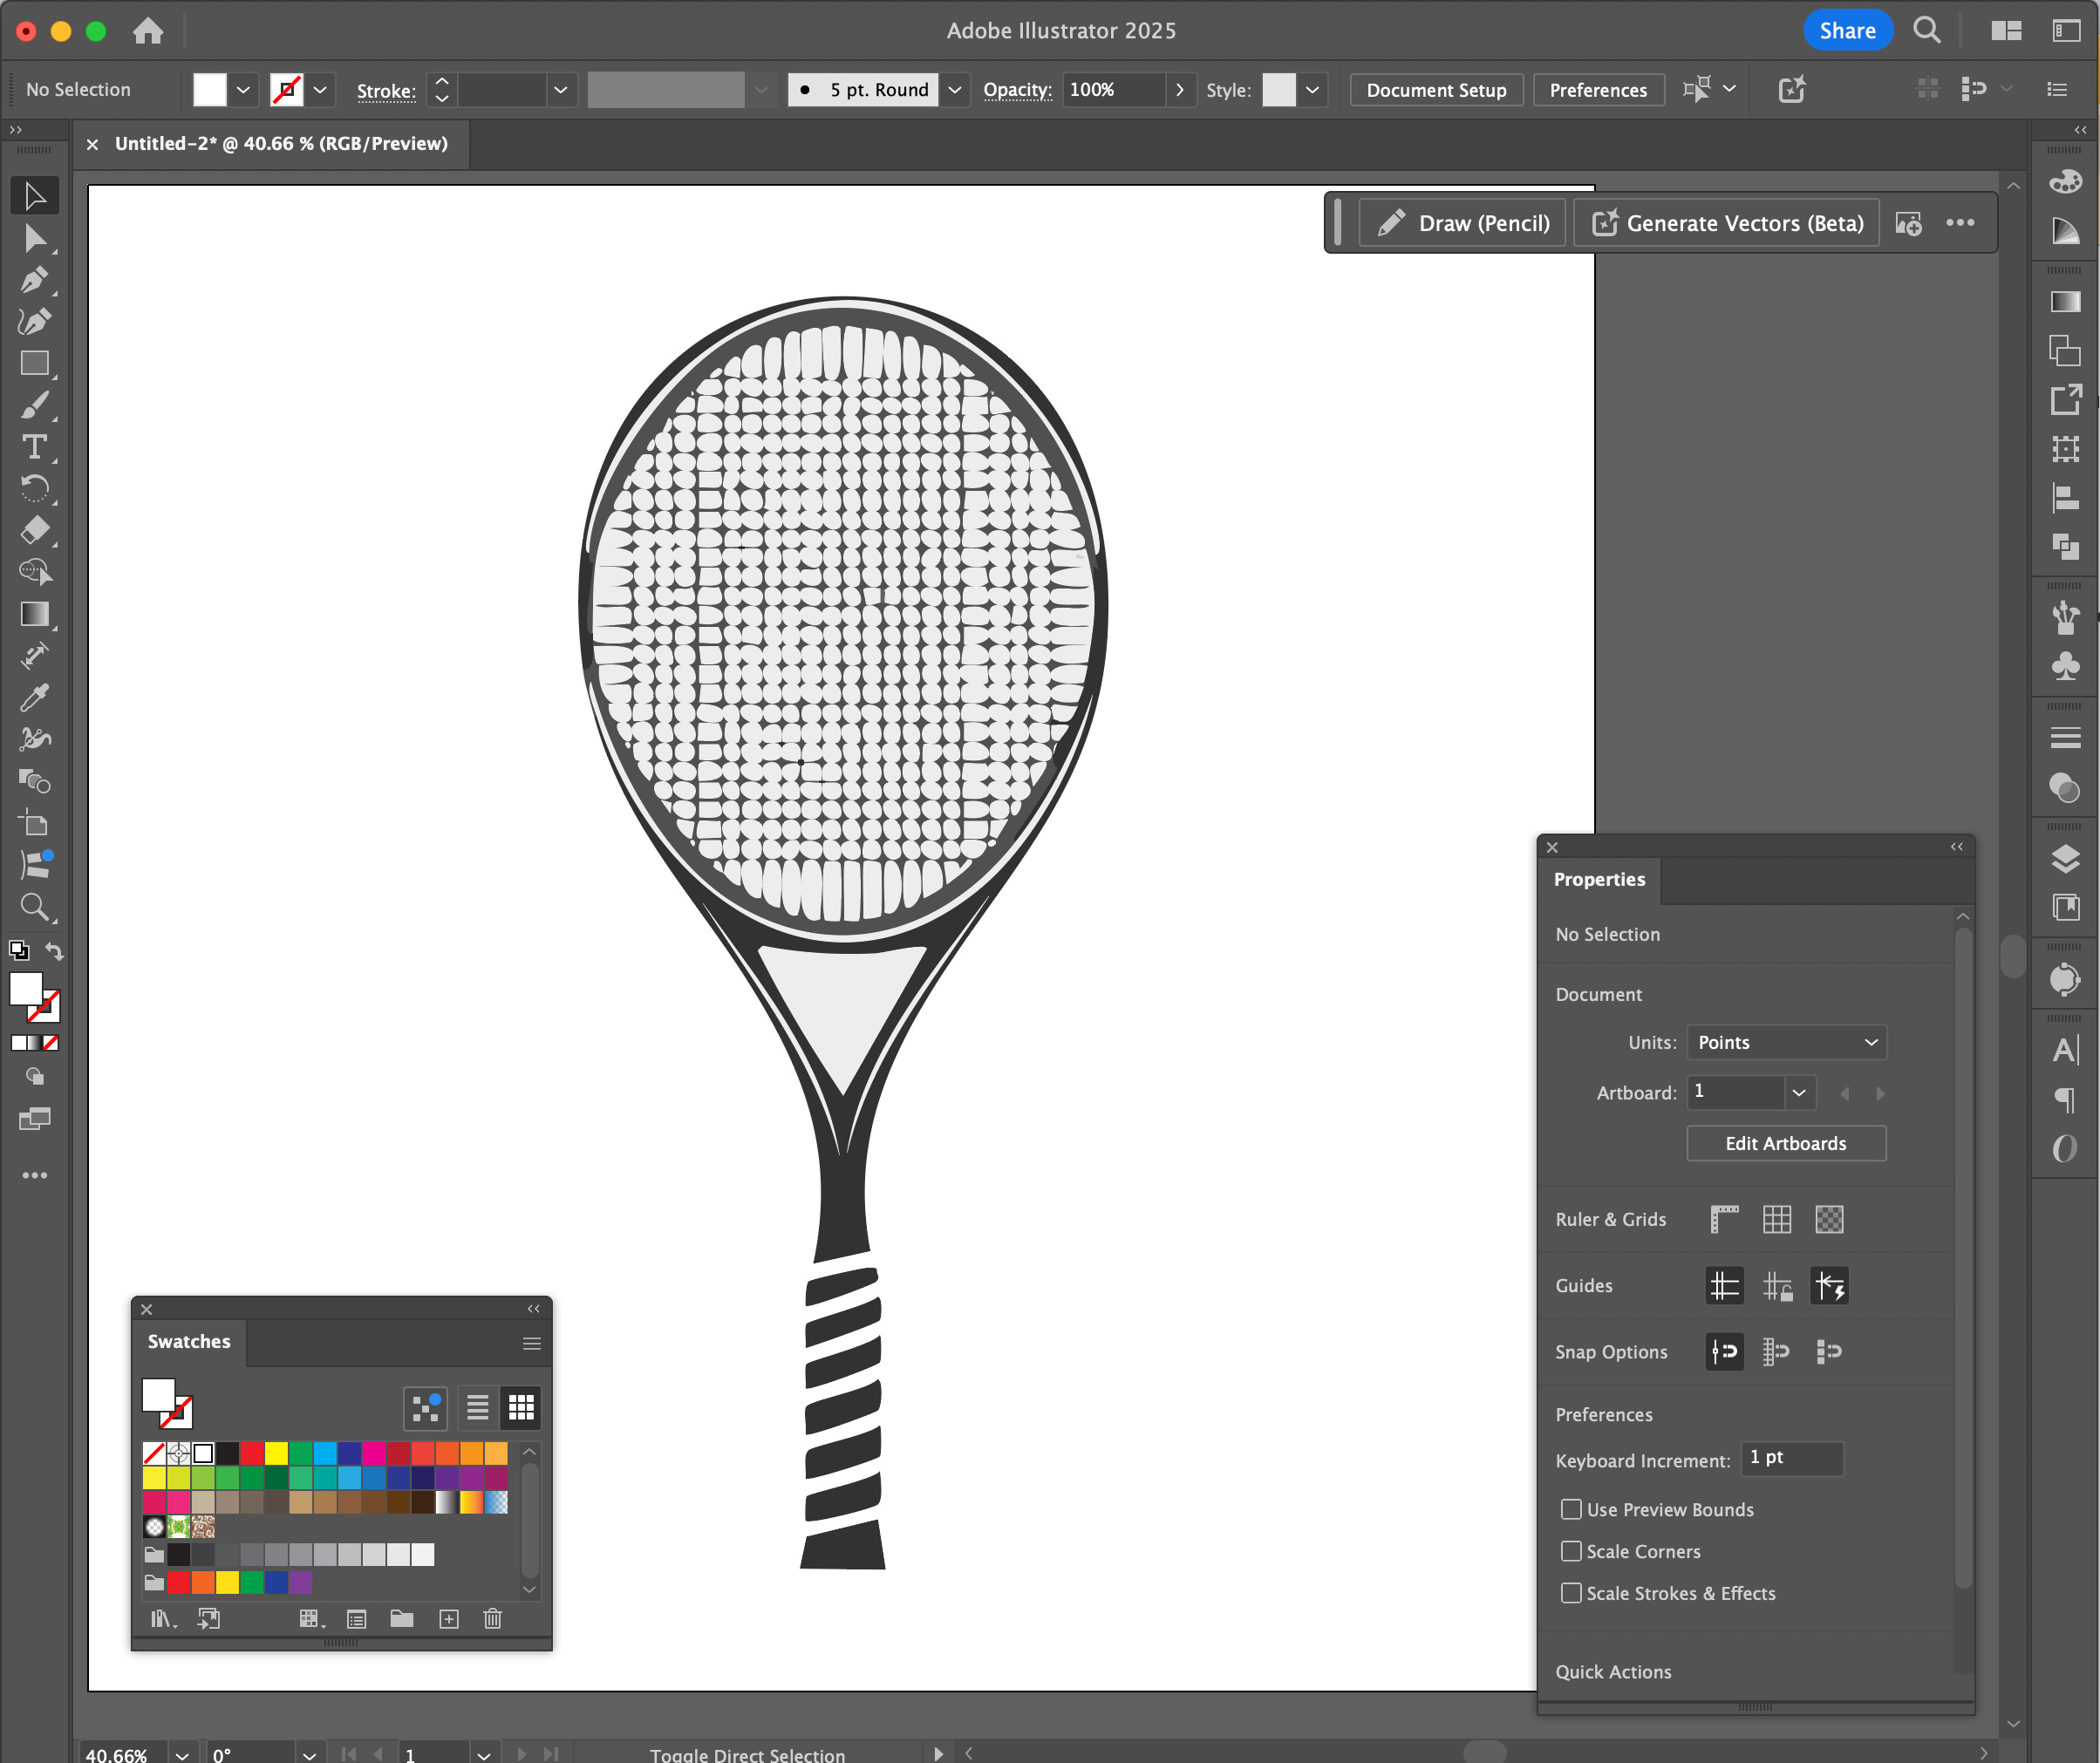Toggle the ruler display icon
2100x1763 pixels.
pos(1724,1219)
